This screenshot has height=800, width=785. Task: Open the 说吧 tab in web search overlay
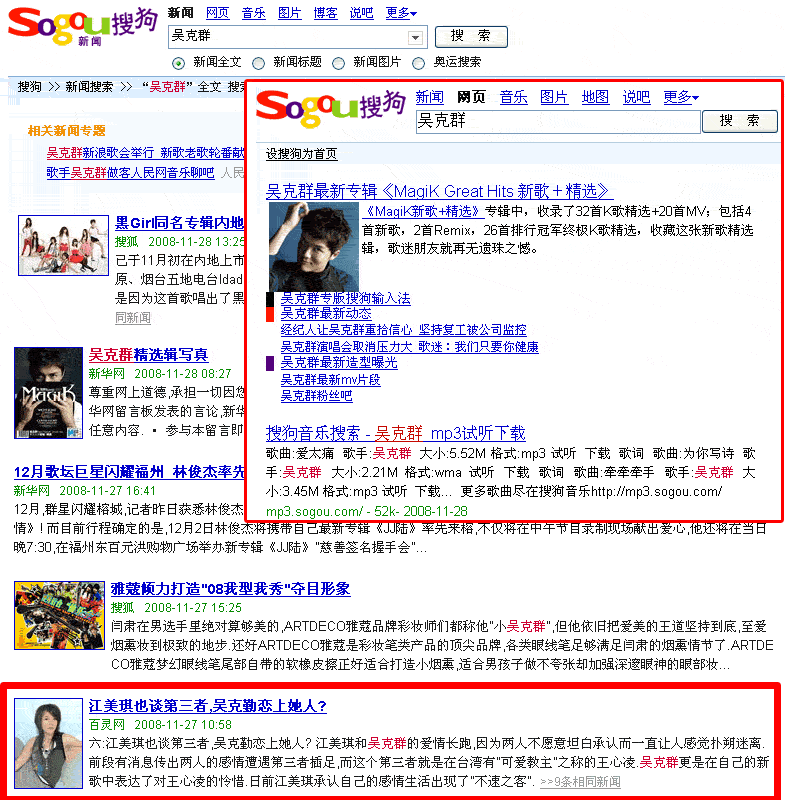pos(636,97)
